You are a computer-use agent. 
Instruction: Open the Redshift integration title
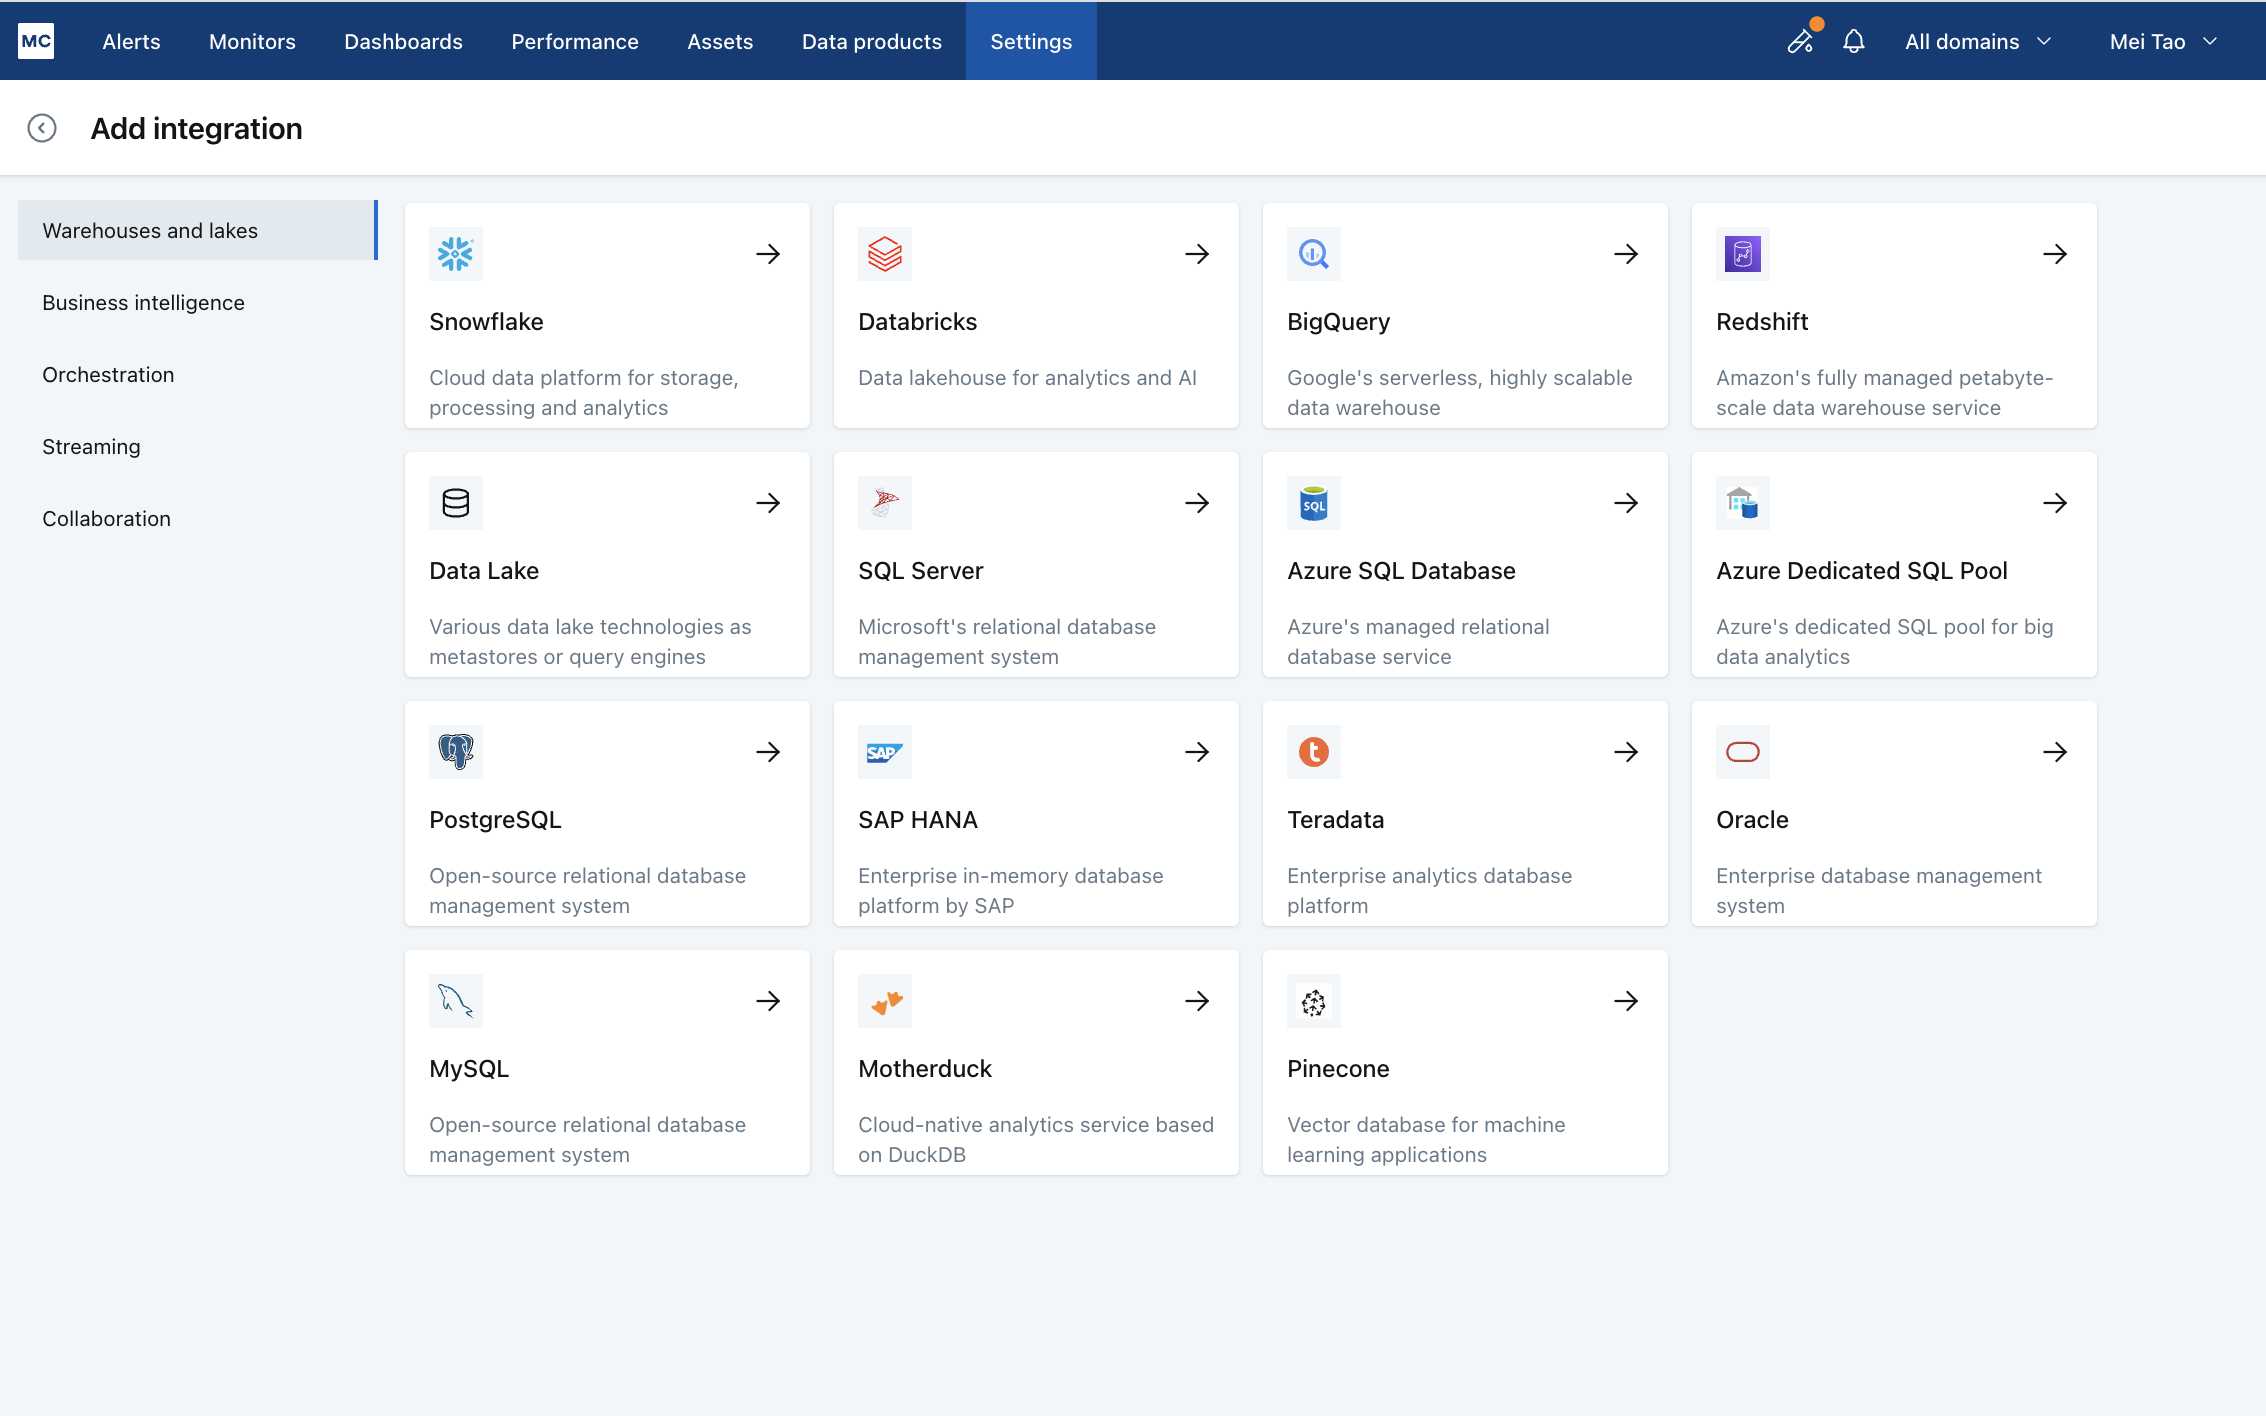(x=1762, y=322)
